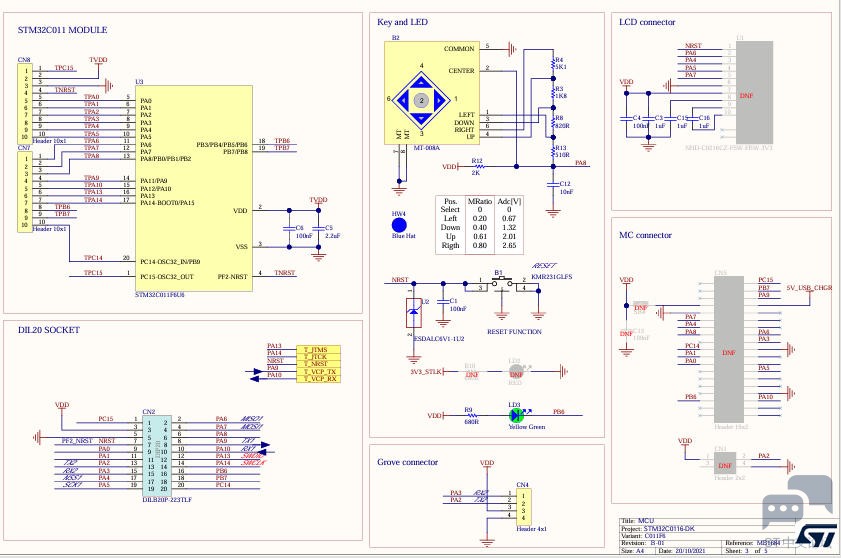This screenshot has width=841, height=558.
Task: Click the MRatio table header
Action: pyautogui.click(x=480, y=201)
